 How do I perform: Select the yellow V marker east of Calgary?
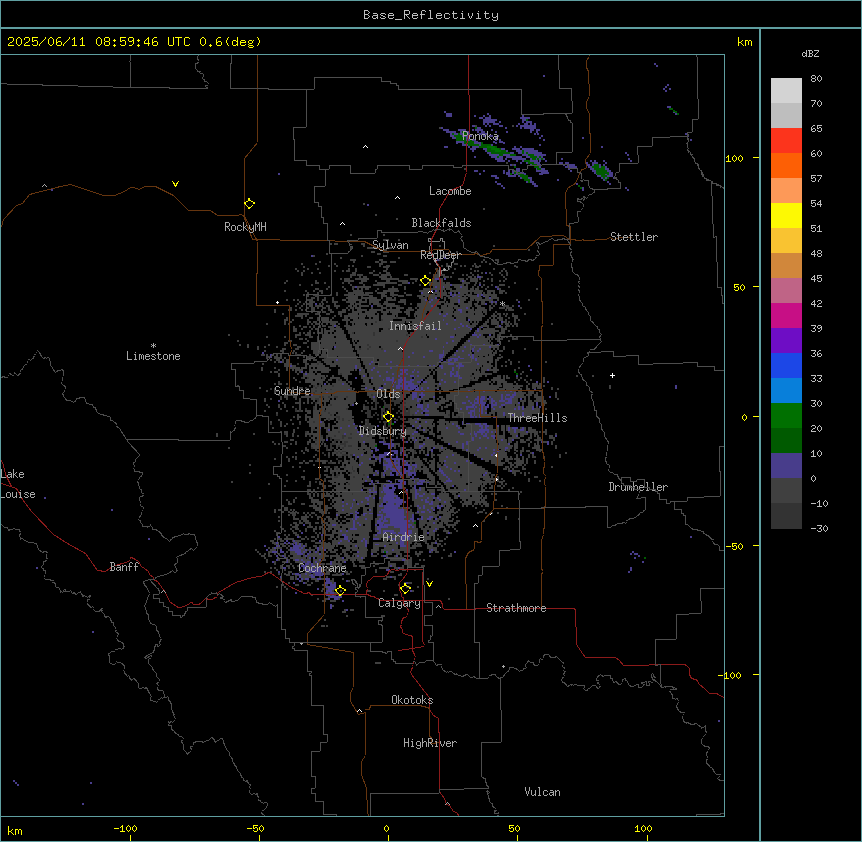coord(429,584)
